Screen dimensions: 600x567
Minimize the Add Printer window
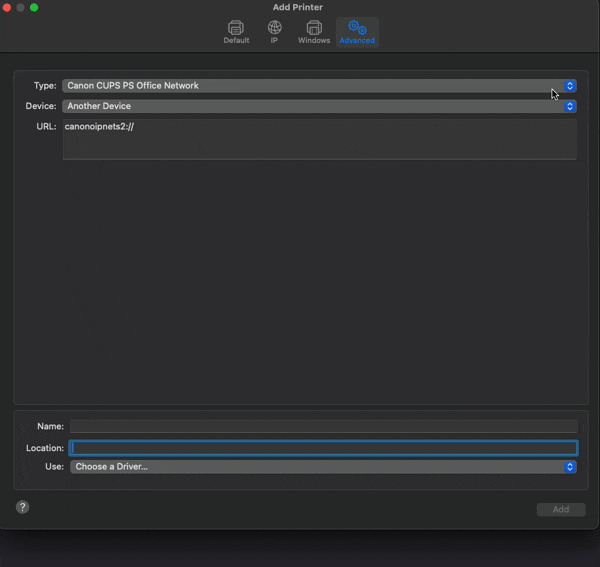click(x=20, y=7)
